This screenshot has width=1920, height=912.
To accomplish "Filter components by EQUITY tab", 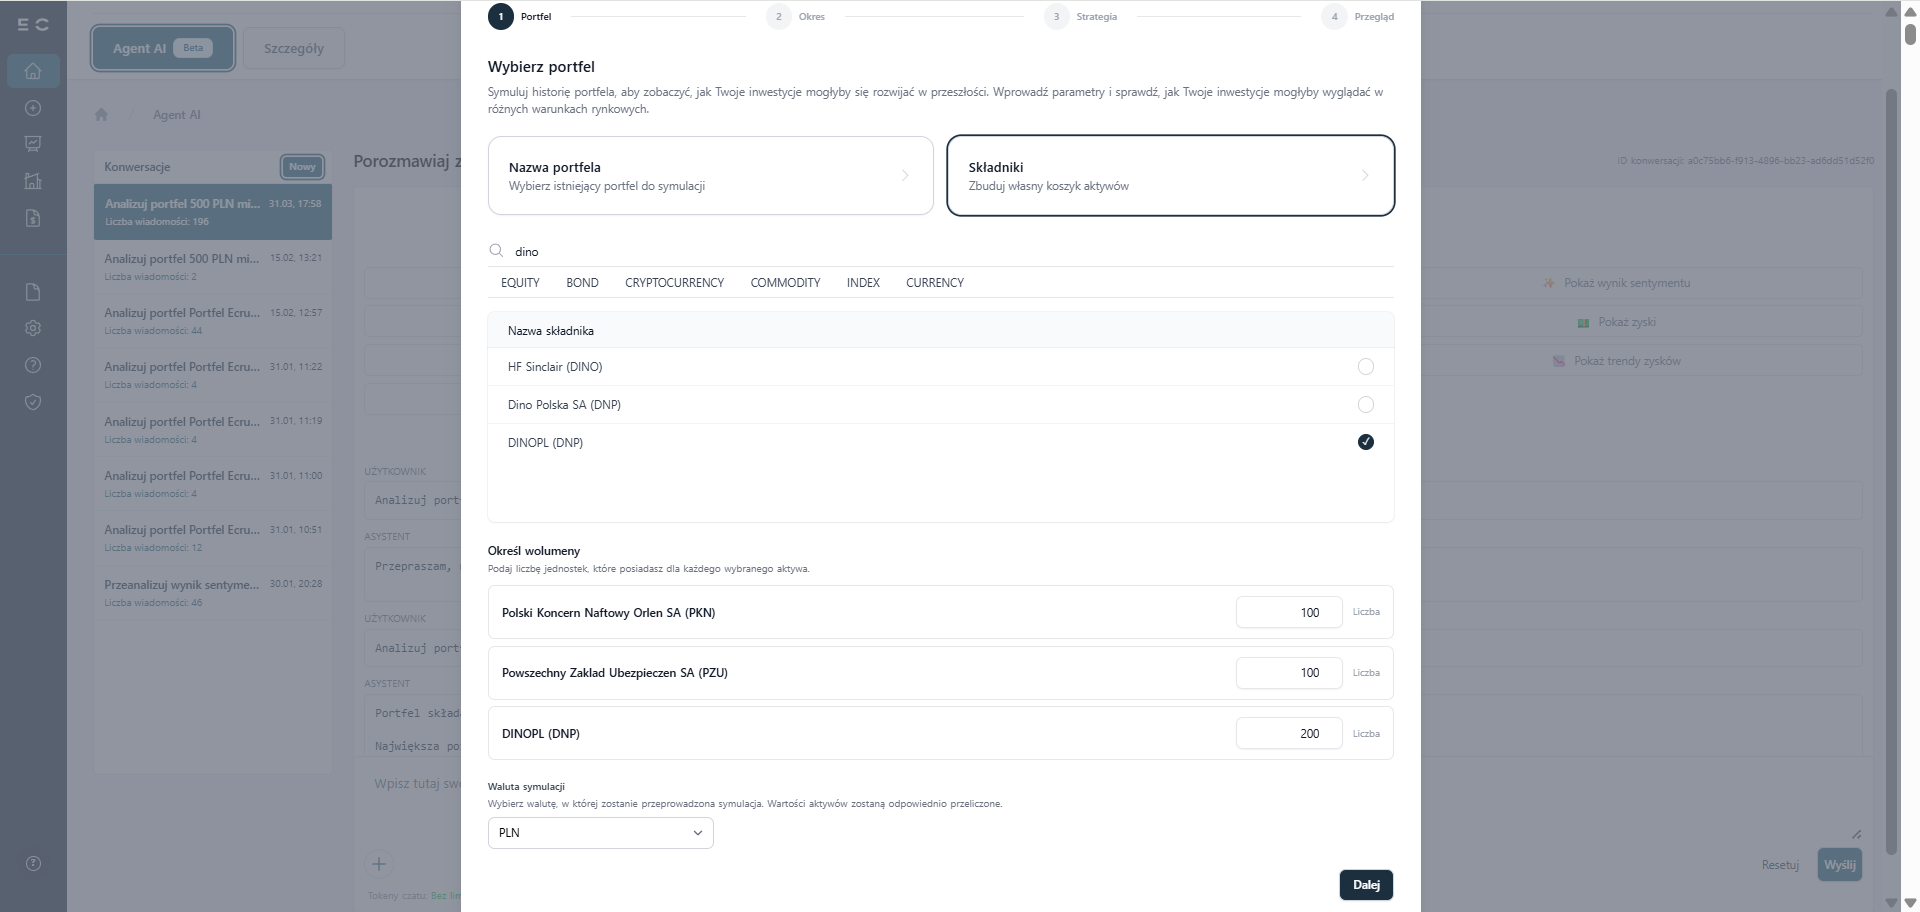I will coord(520,283).
